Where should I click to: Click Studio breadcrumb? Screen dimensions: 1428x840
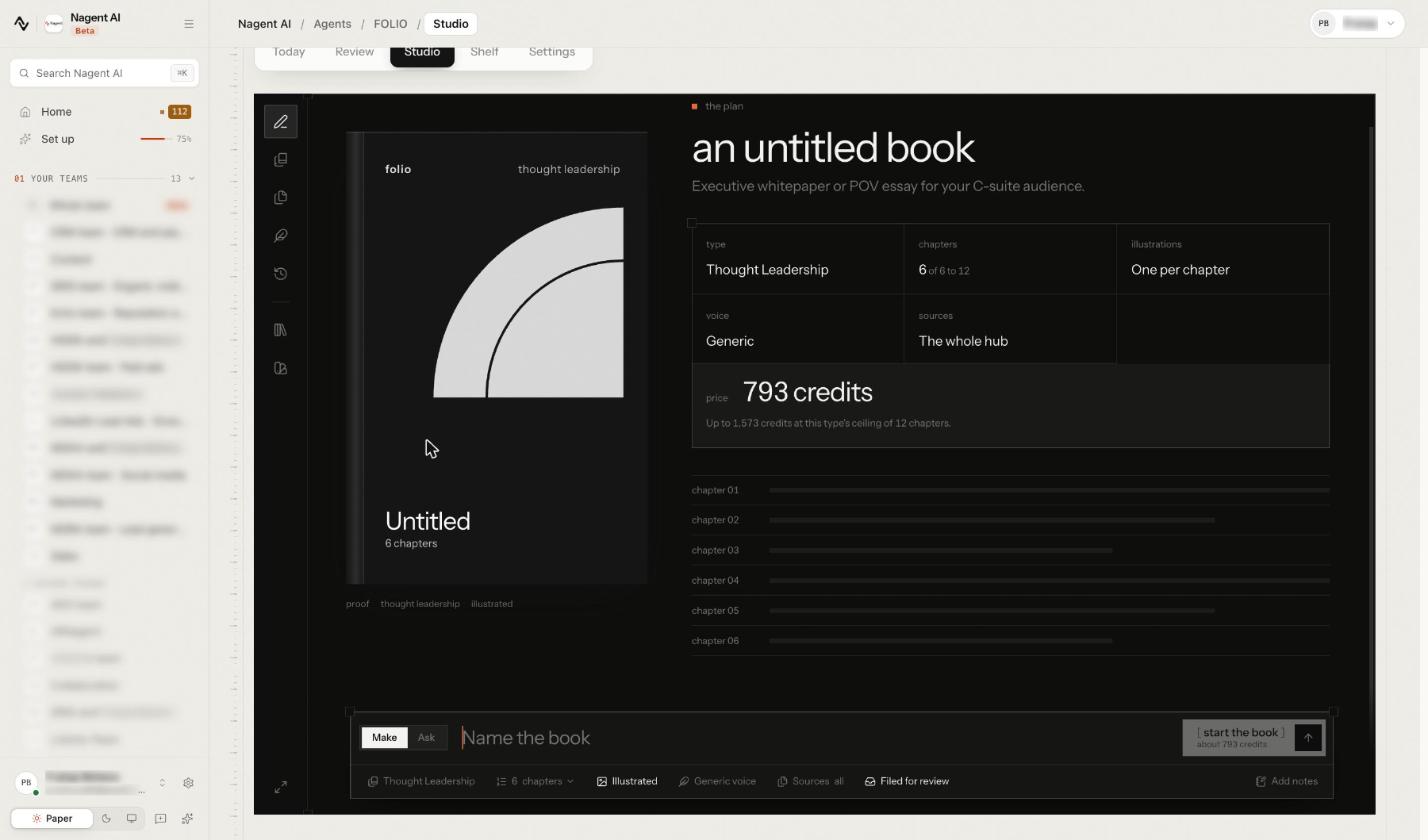click(x=450, y=24)
